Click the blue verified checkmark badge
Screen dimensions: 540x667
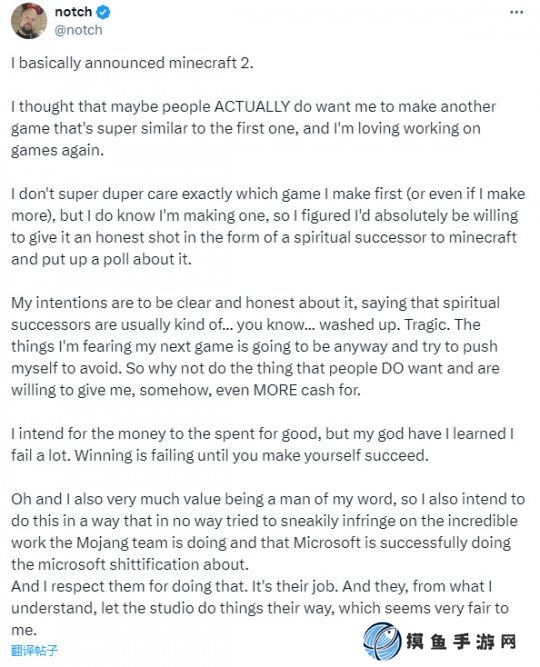point(103,12)
